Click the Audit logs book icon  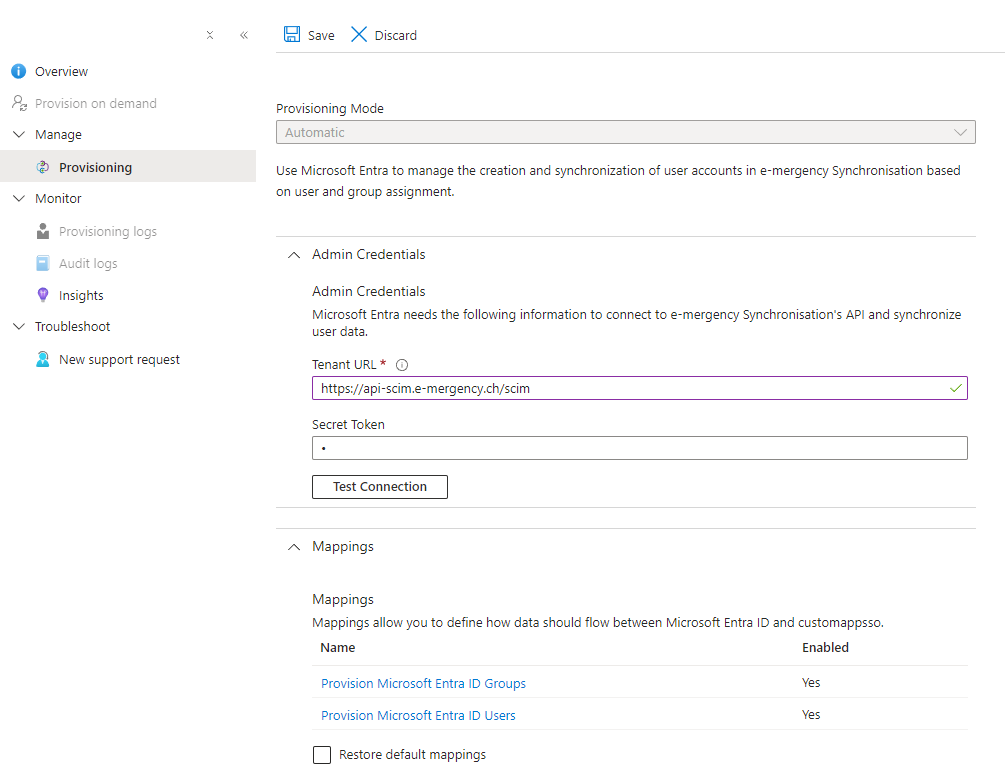point(43,263)
